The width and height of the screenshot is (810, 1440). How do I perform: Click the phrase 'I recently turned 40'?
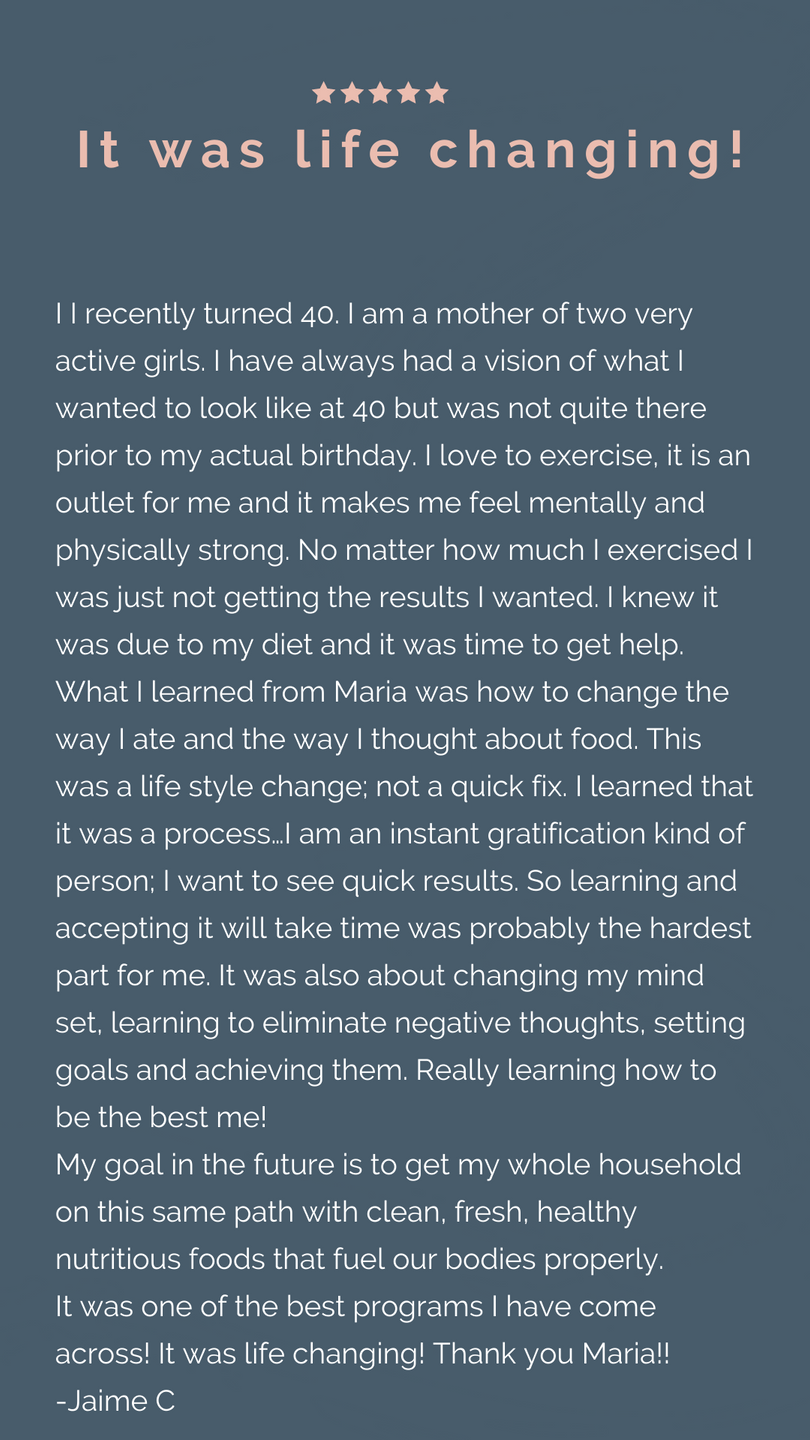click(204, 314)
